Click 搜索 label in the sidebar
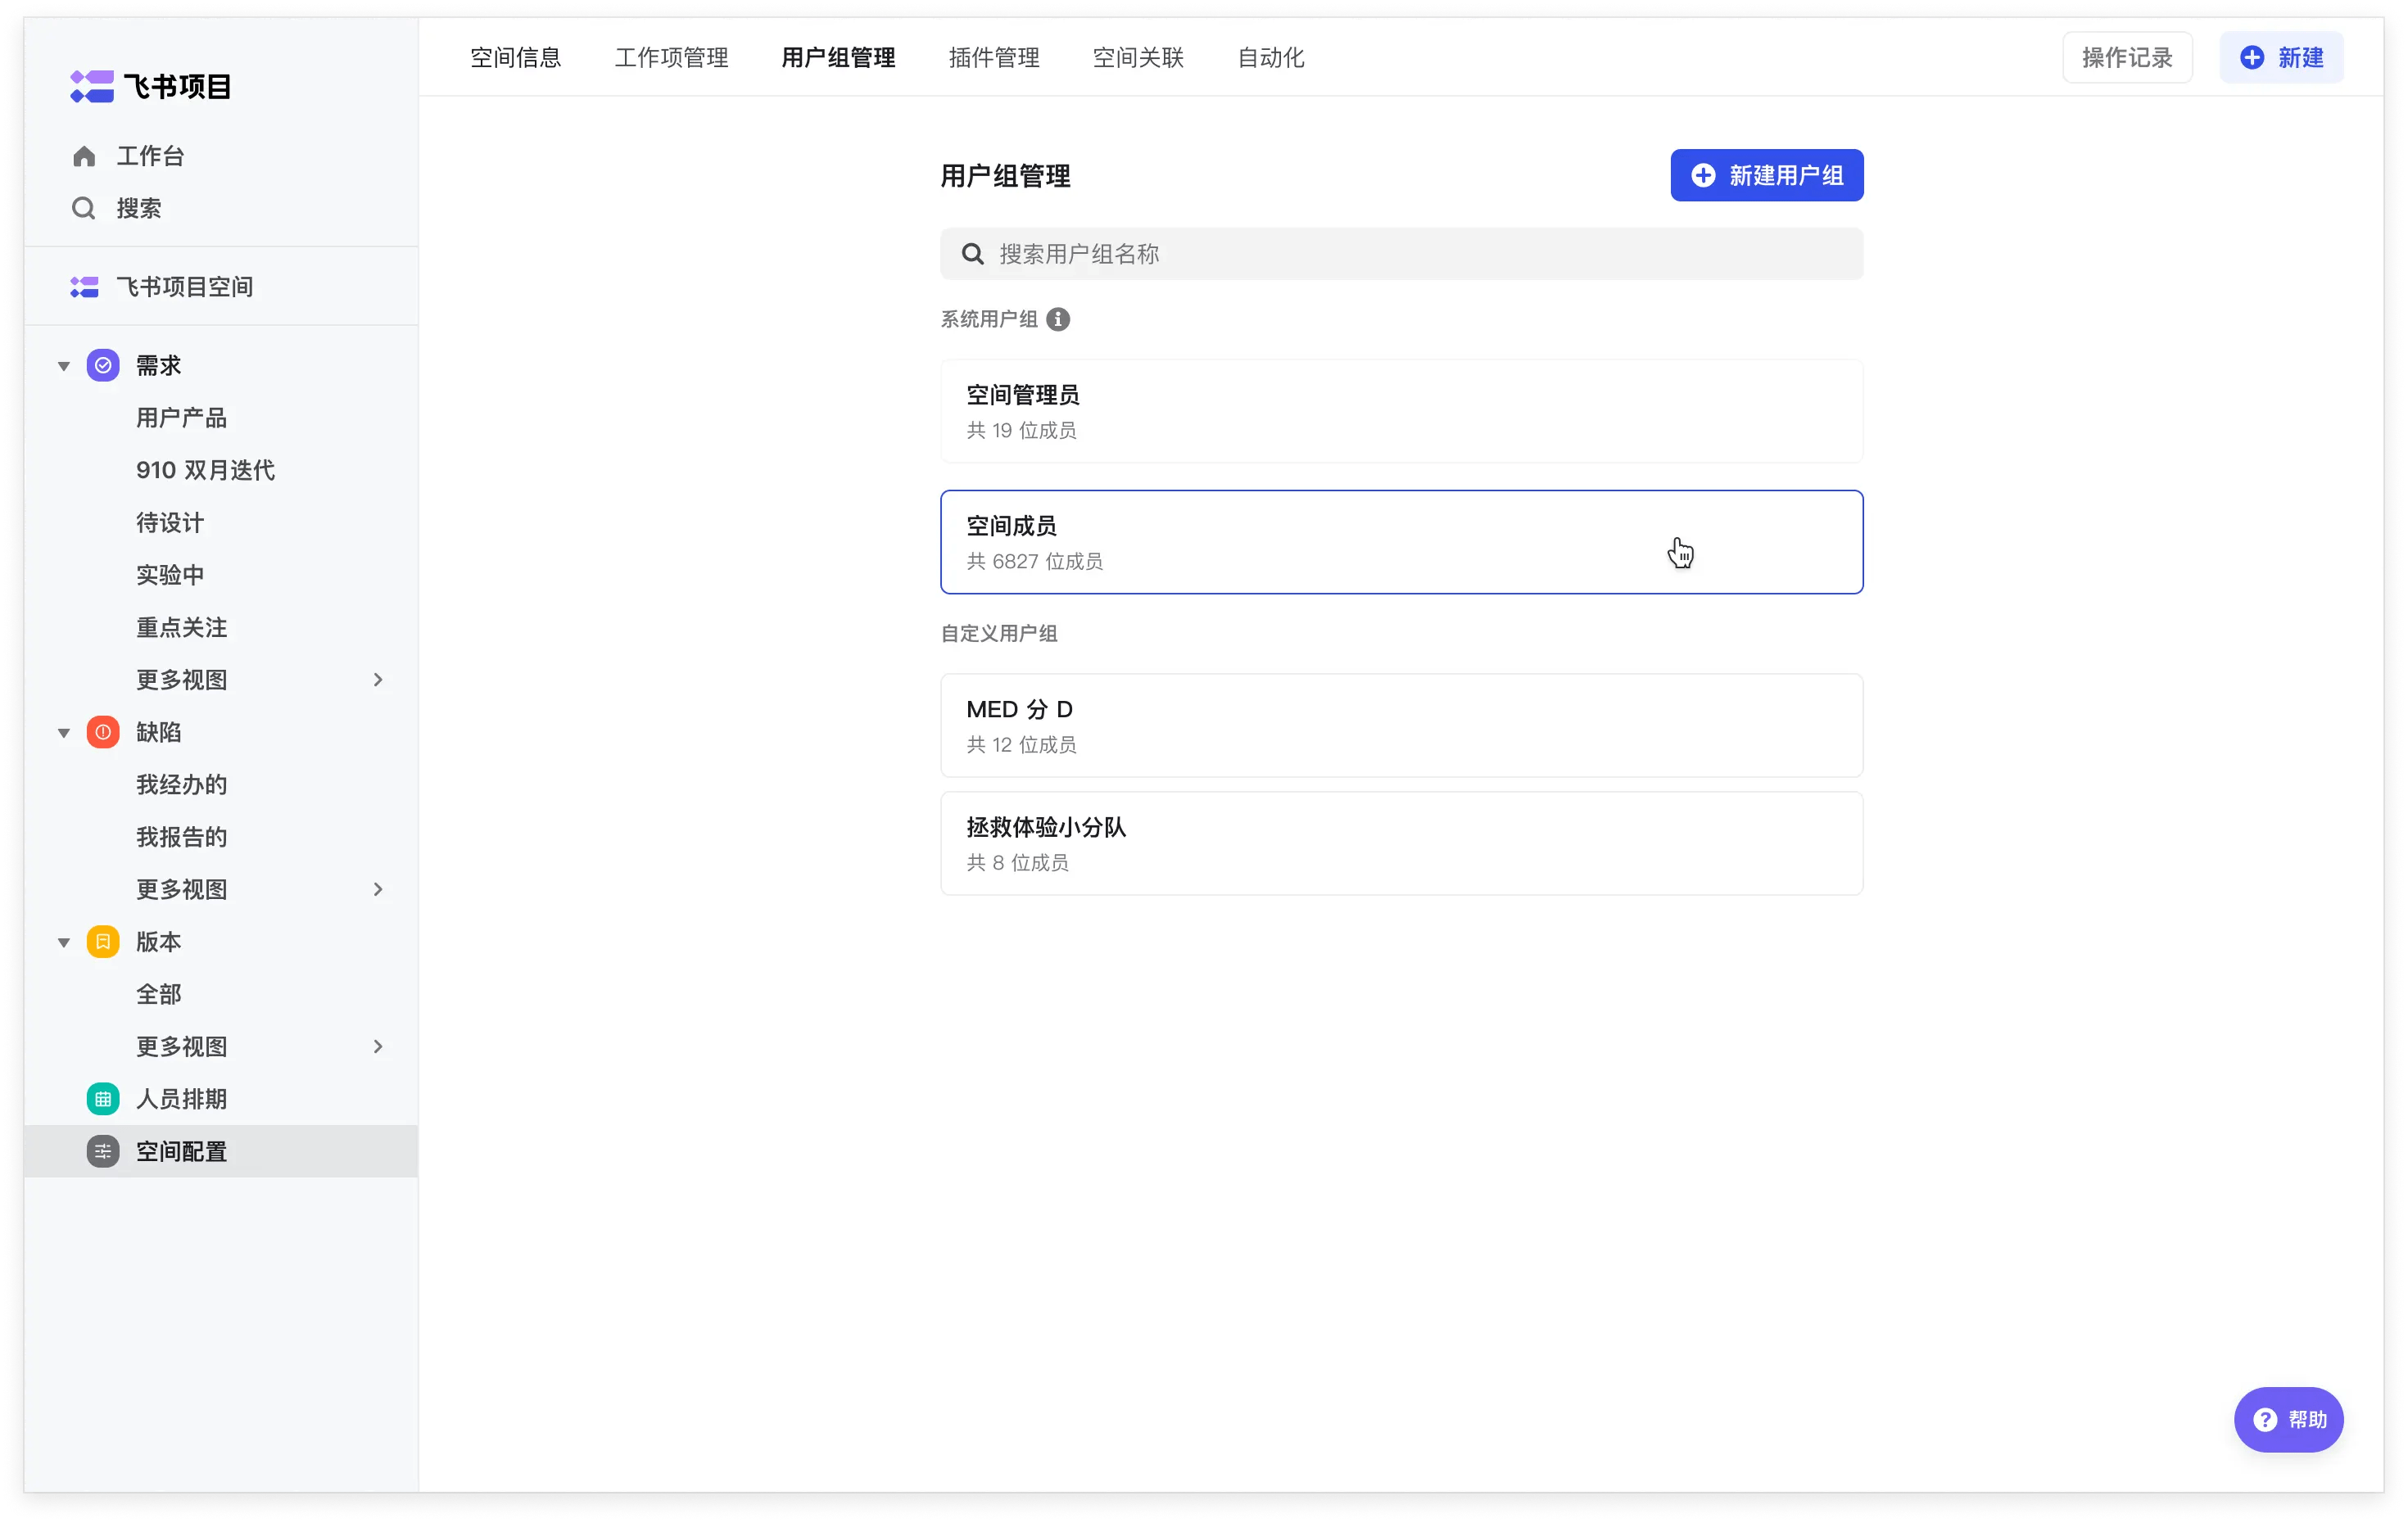 (139, 208)
